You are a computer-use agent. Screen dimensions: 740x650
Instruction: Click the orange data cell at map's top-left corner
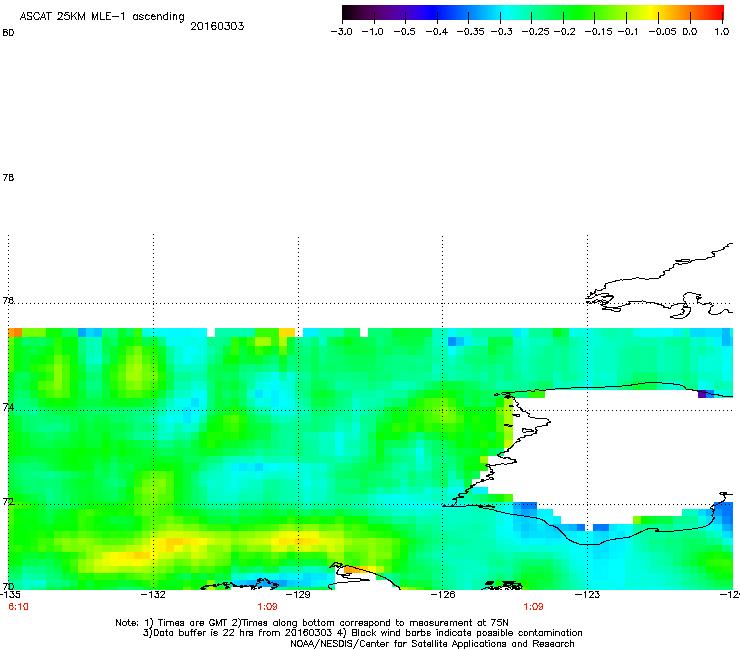(15, 332)
